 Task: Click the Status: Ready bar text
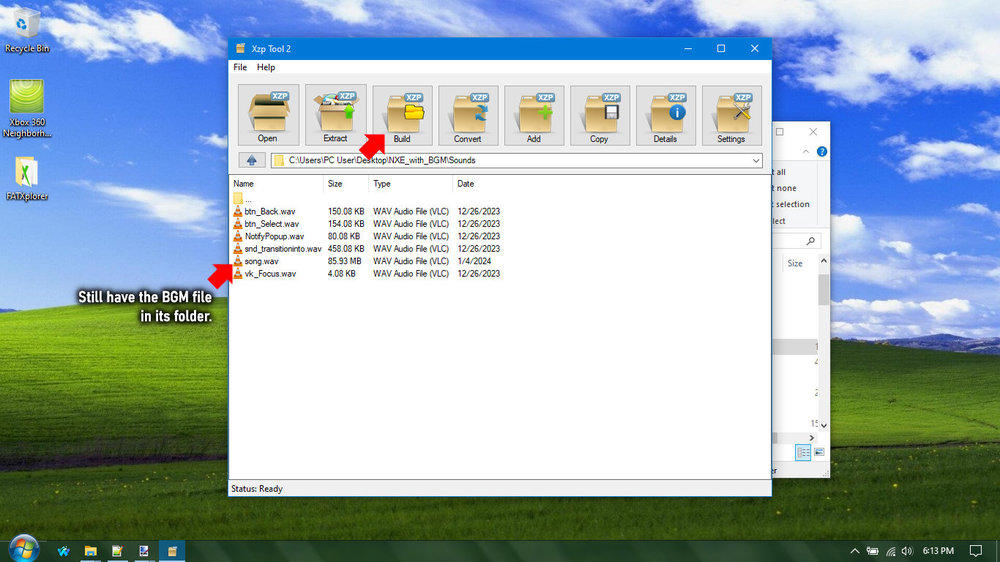256,489
